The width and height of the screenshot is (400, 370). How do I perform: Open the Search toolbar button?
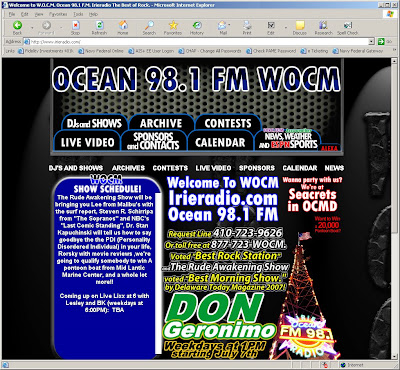[149, 27]
